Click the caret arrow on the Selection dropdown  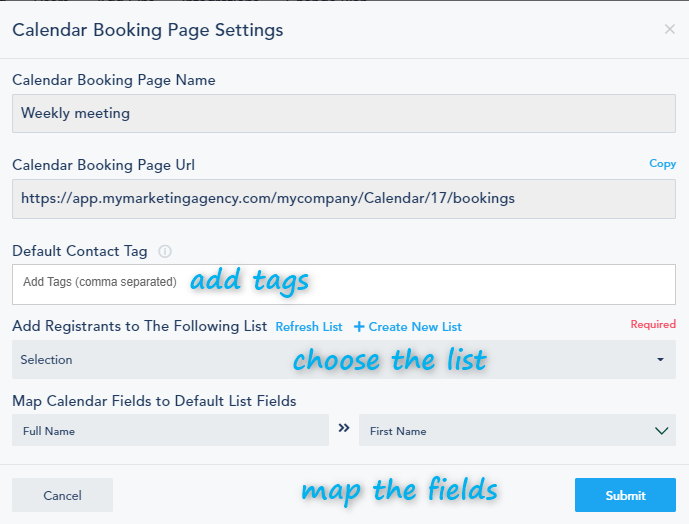661,360
